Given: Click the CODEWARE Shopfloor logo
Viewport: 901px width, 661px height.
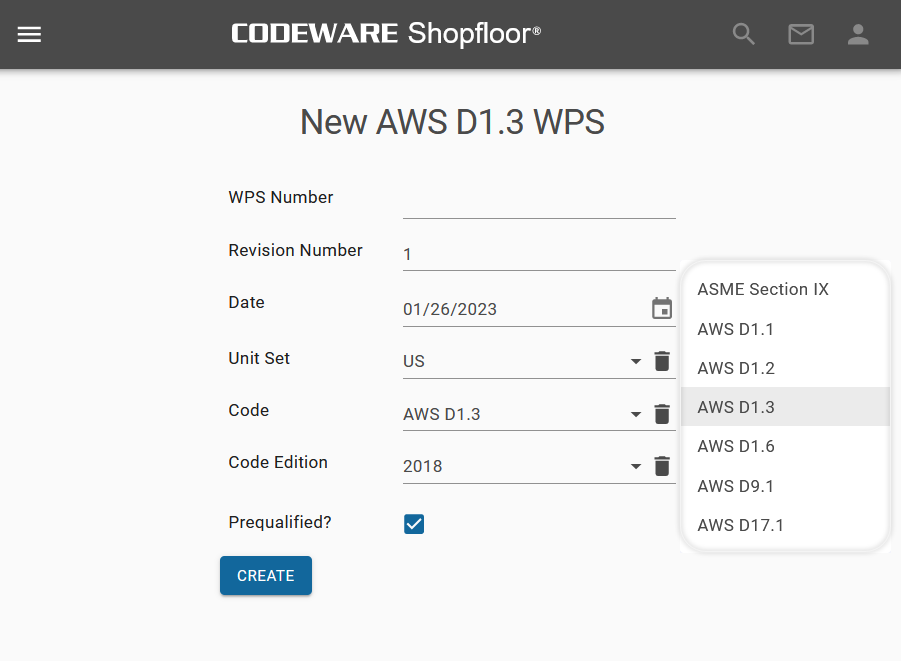Looking at the screenshot, I should [x=386, y=33].
